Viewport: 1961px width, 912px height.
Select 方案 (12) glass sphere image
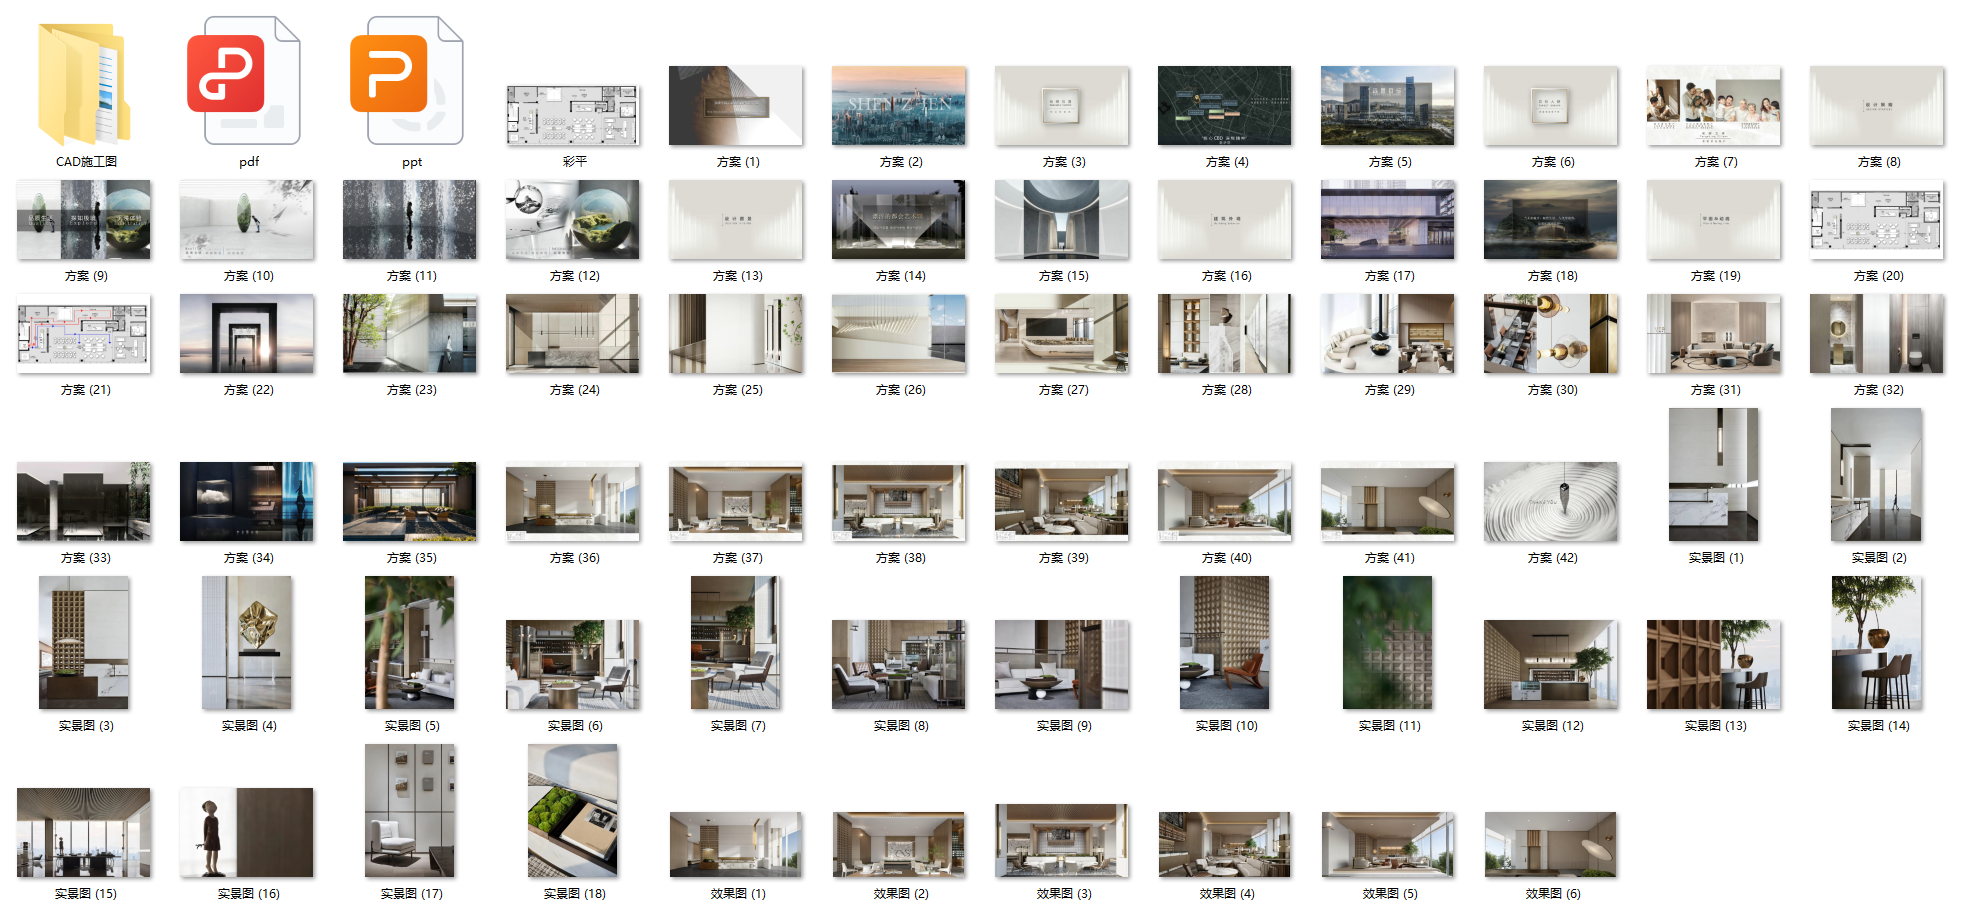[x=573, y=220]
